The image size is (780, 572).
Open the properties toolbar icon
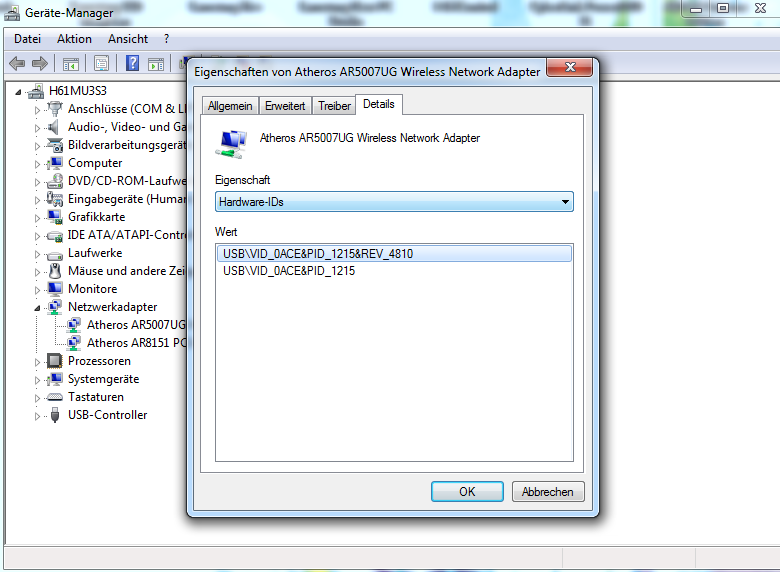tap(101, 64)
